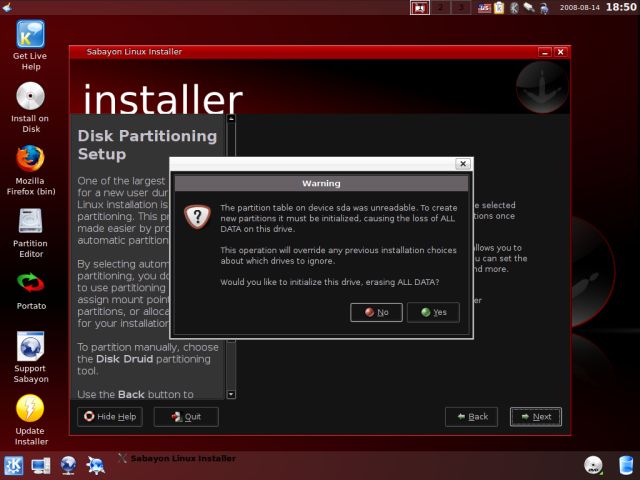Close the Sabayon Linux Installer window
640x480 pixels.
click(560, 52)
